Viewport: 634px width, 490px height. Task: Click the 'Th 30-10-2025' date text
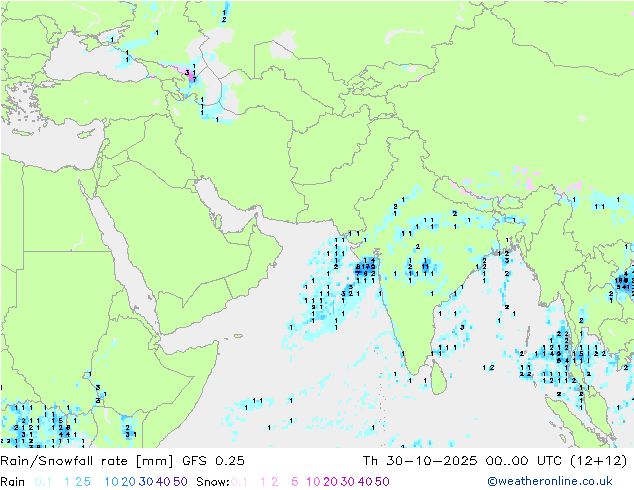coord(420,461)
